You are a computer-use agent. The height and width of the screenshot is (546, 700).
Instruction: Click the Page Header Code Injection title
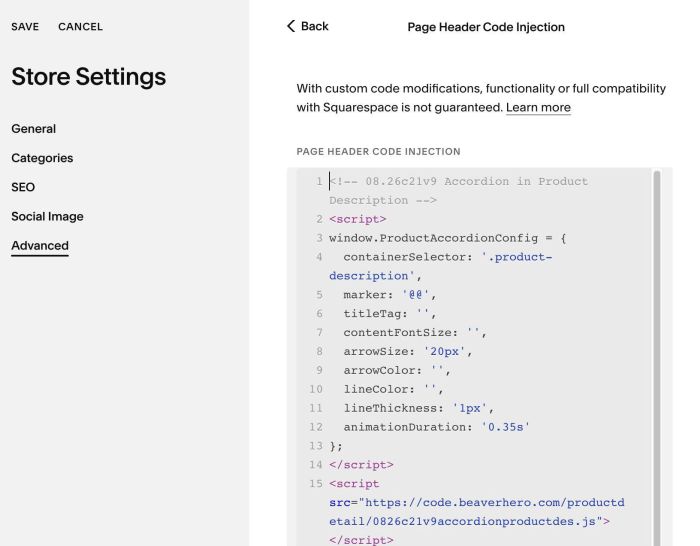pyautogui.click(x=486, y=27)
